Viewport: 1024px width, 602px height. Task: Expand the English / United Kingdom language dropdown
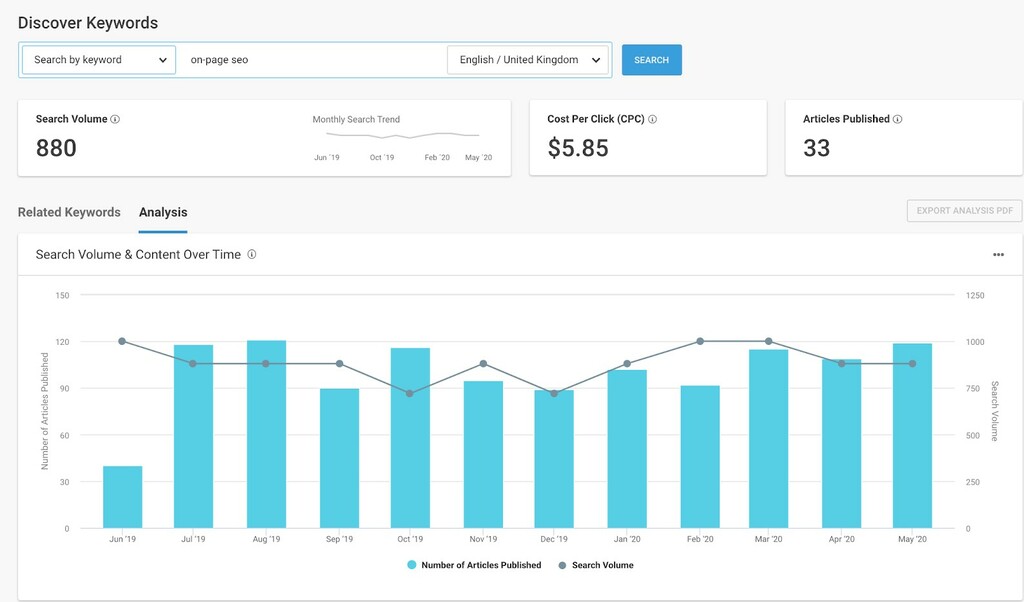point(527,60)
